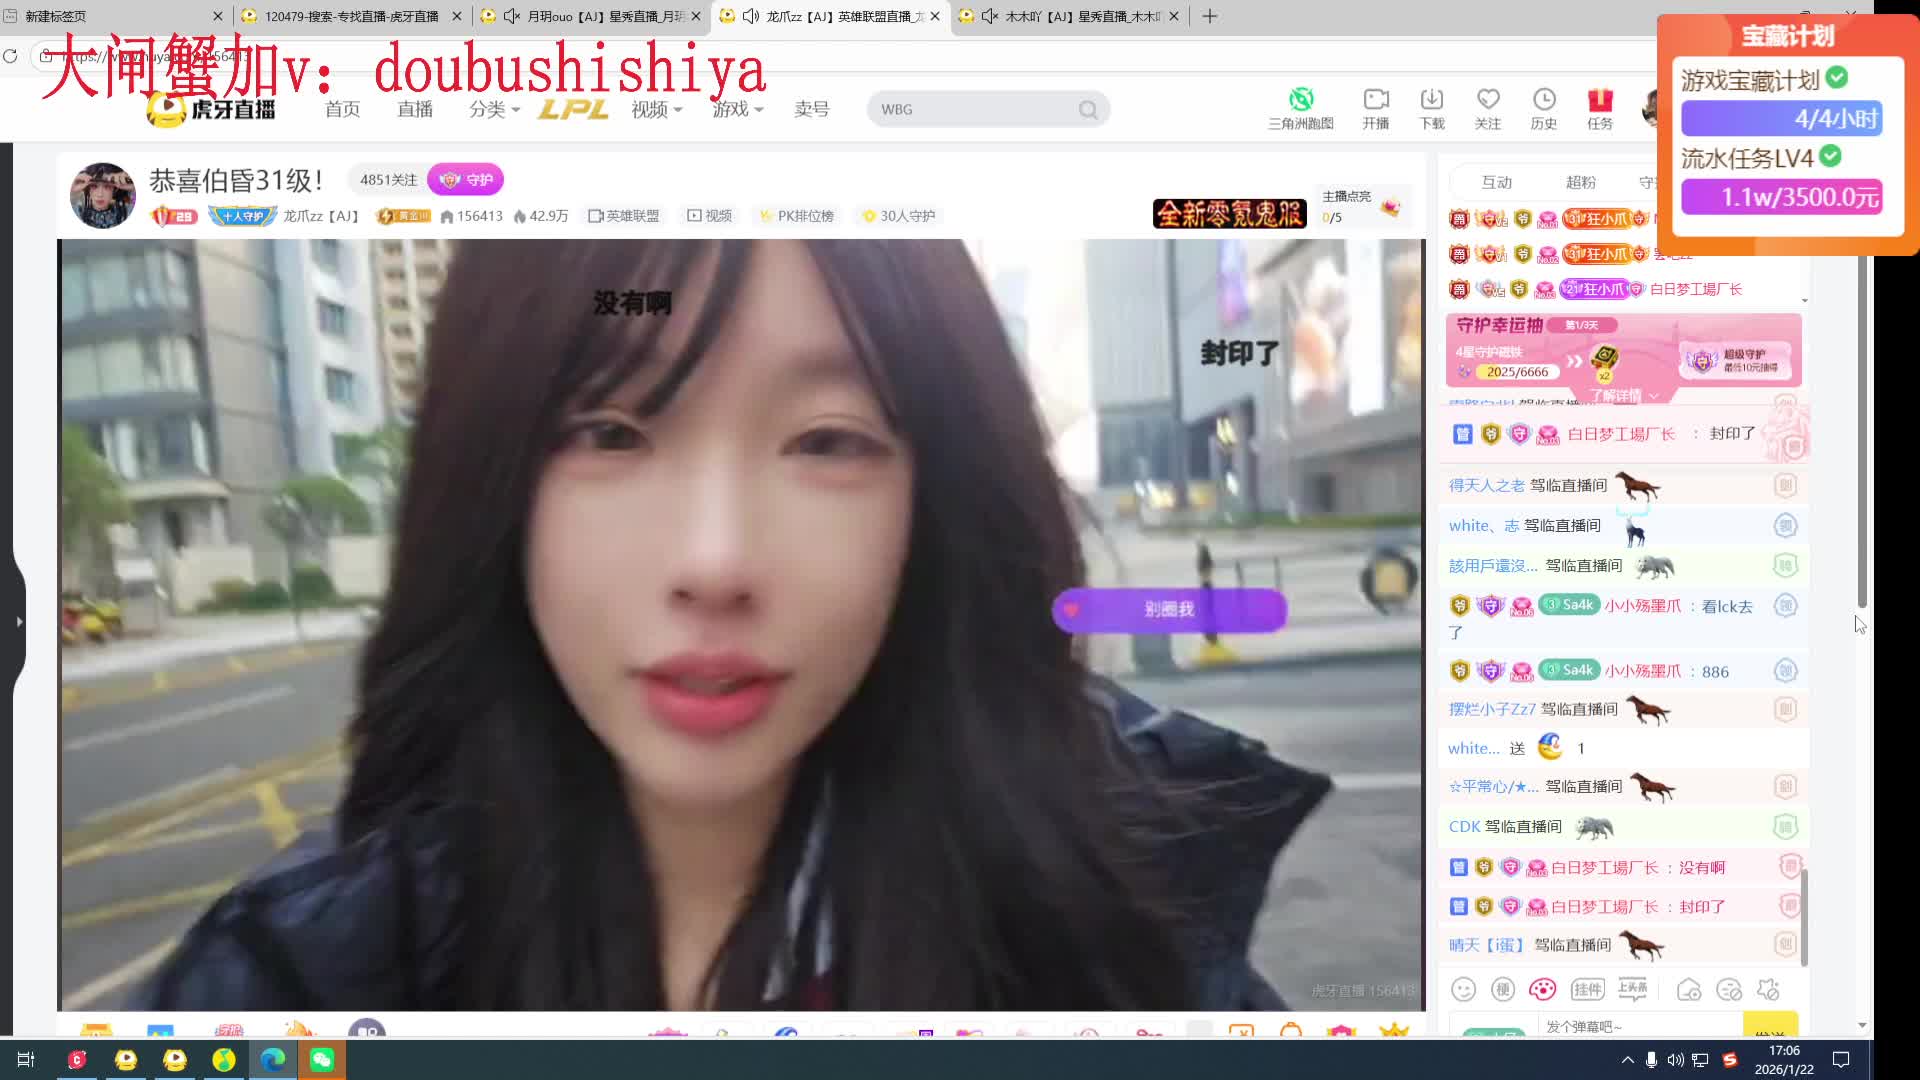
Task: Open the PK排位榜 ranking link
Action: click(x=797, y=216)
